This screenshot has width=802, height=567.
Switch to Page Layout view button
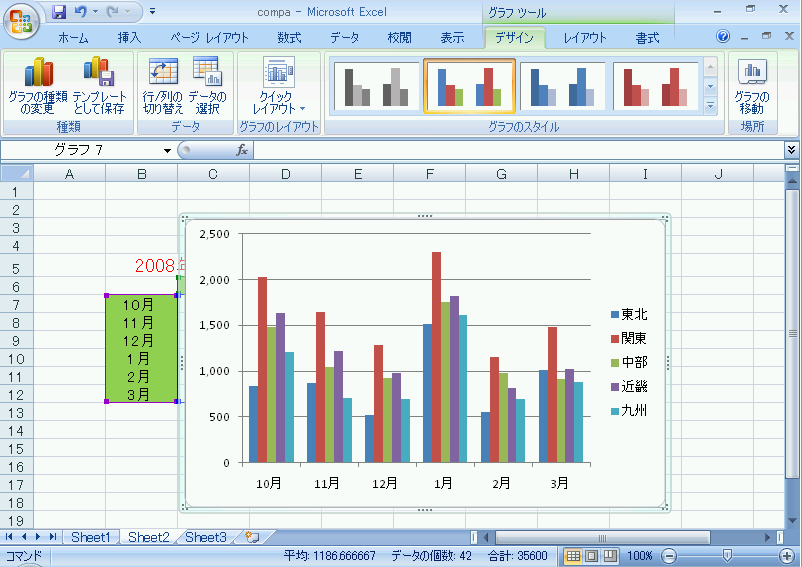[590, 556]
